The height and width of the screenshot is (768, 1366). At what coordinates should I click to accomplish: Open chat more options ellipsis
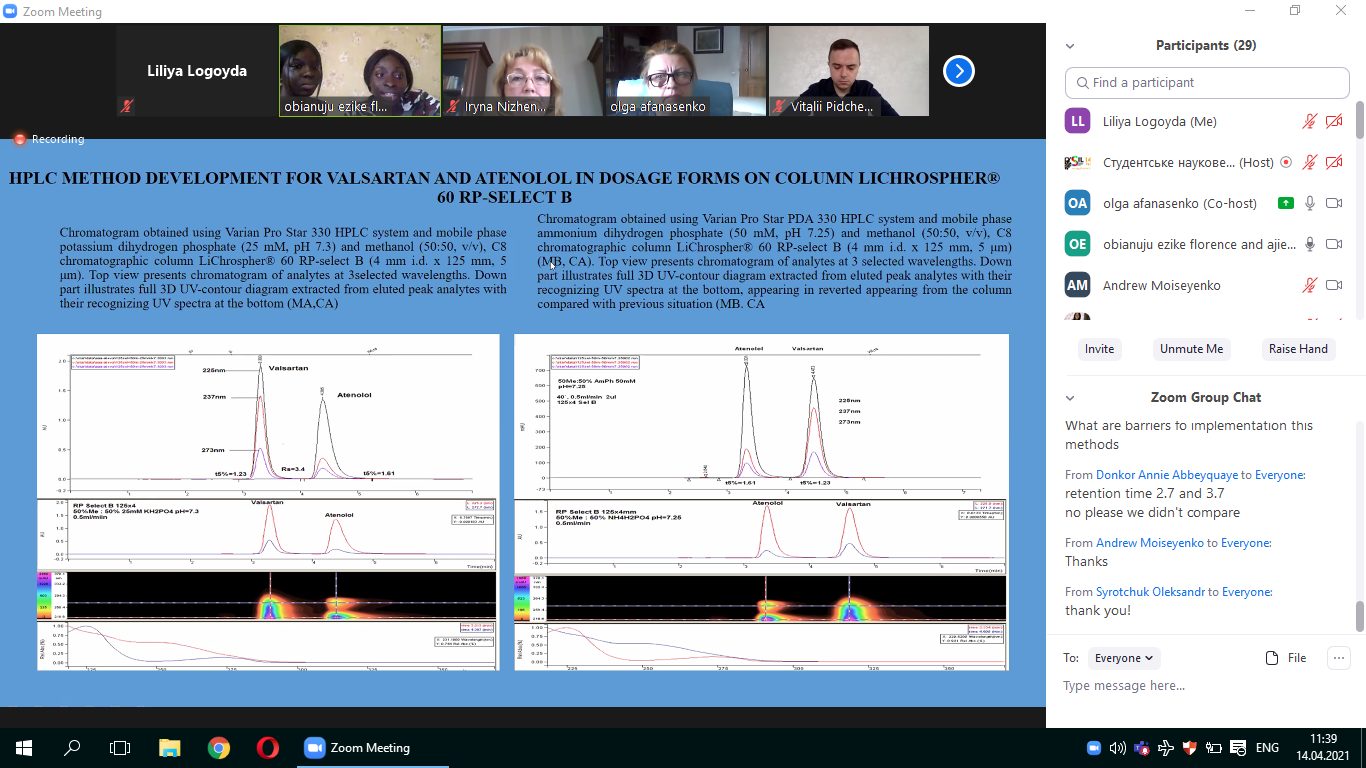click(x=1338, y=658)
